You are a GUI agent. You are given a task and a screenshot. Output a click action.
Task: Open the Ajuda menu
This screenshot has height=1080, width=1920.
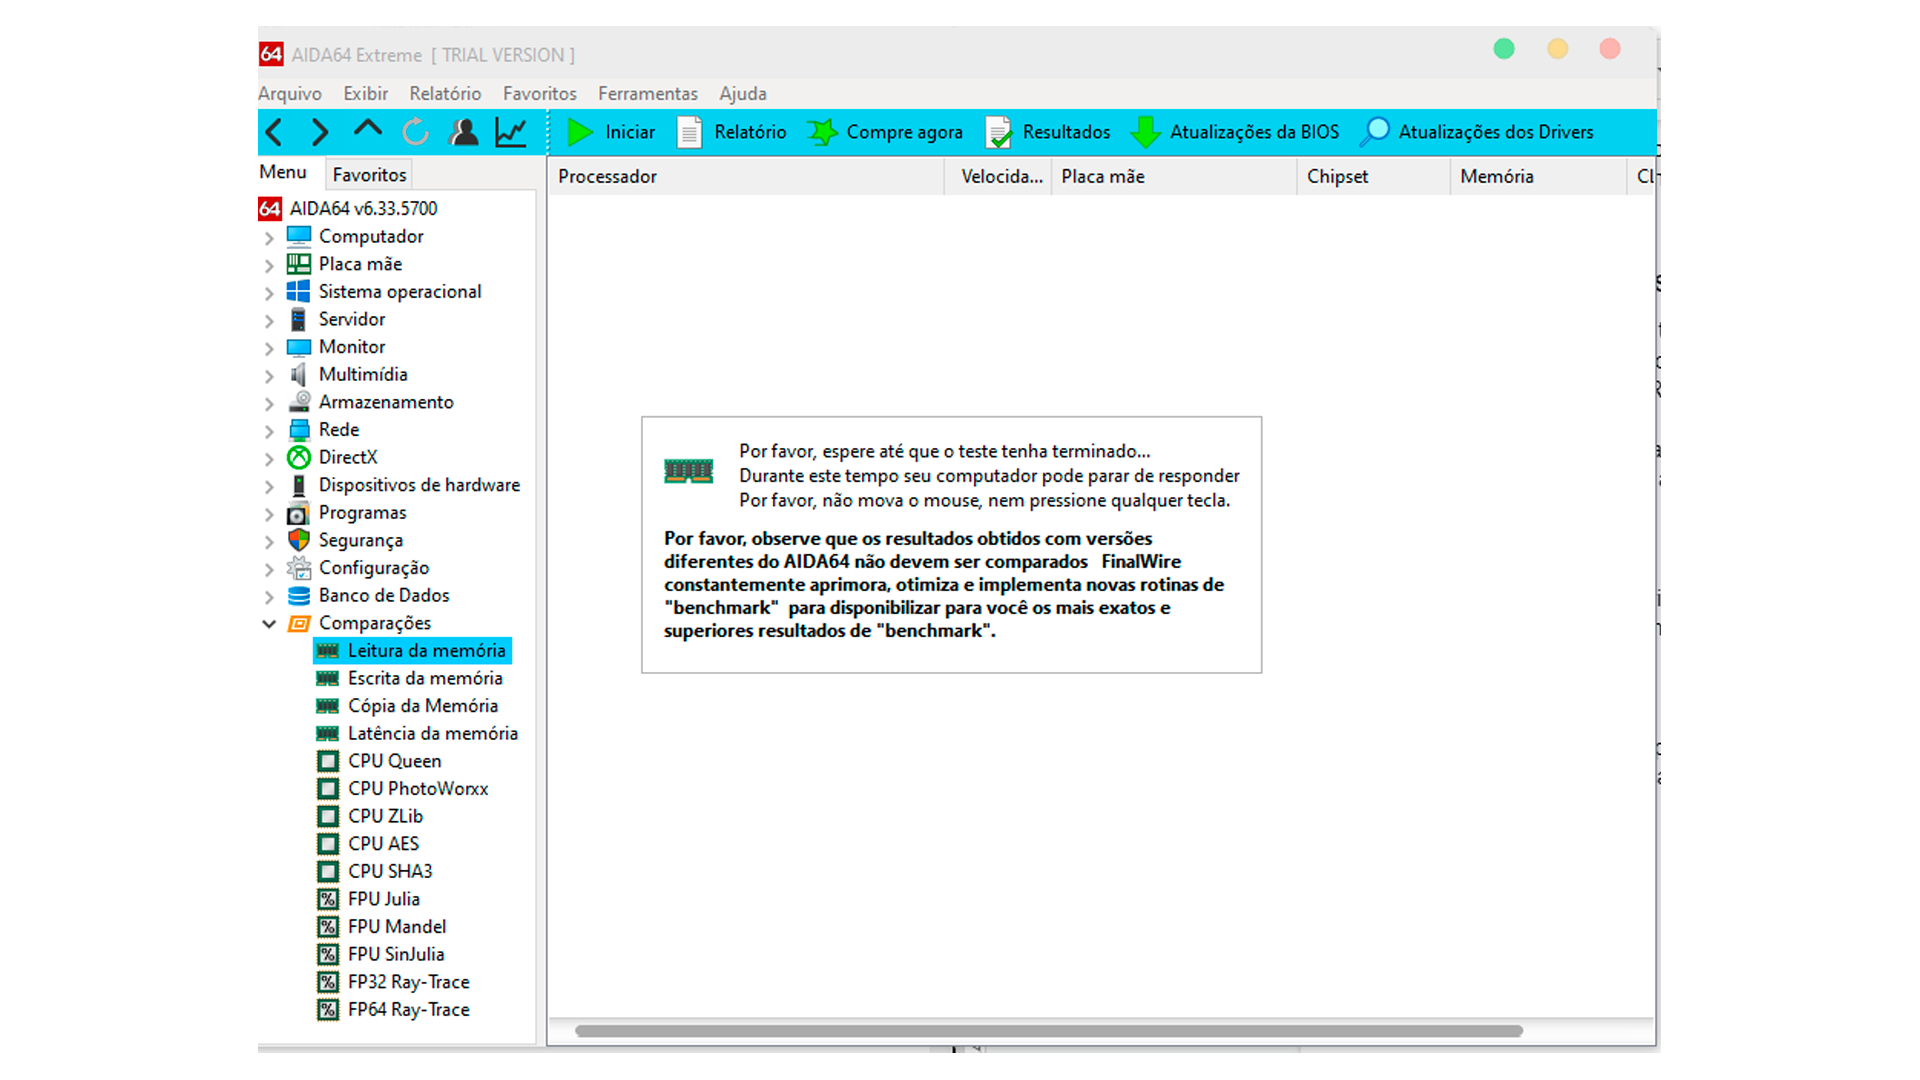(x=743, y=93)
